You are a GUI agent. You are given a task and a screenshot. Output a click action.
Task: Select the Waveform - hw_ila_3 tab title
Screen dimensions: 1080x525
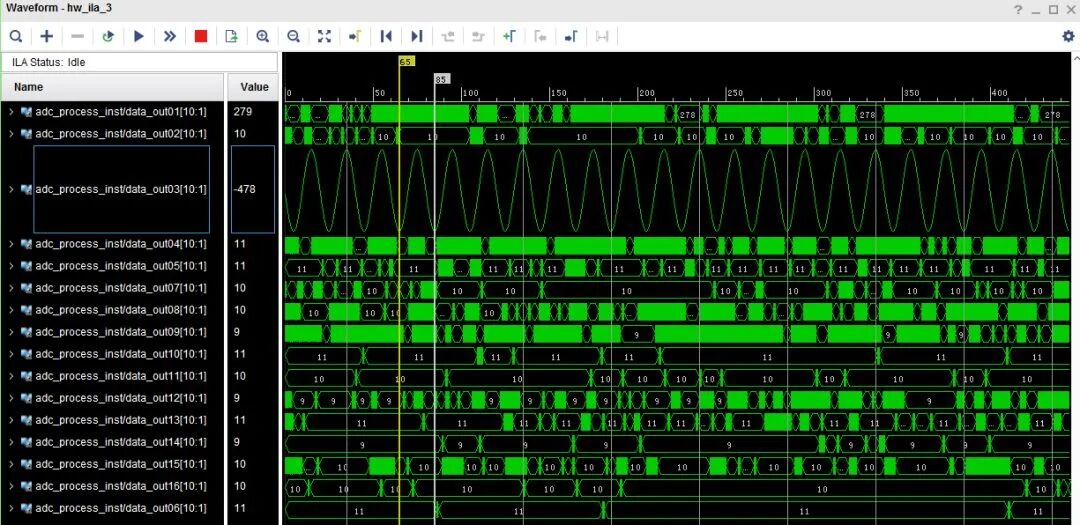59,8
